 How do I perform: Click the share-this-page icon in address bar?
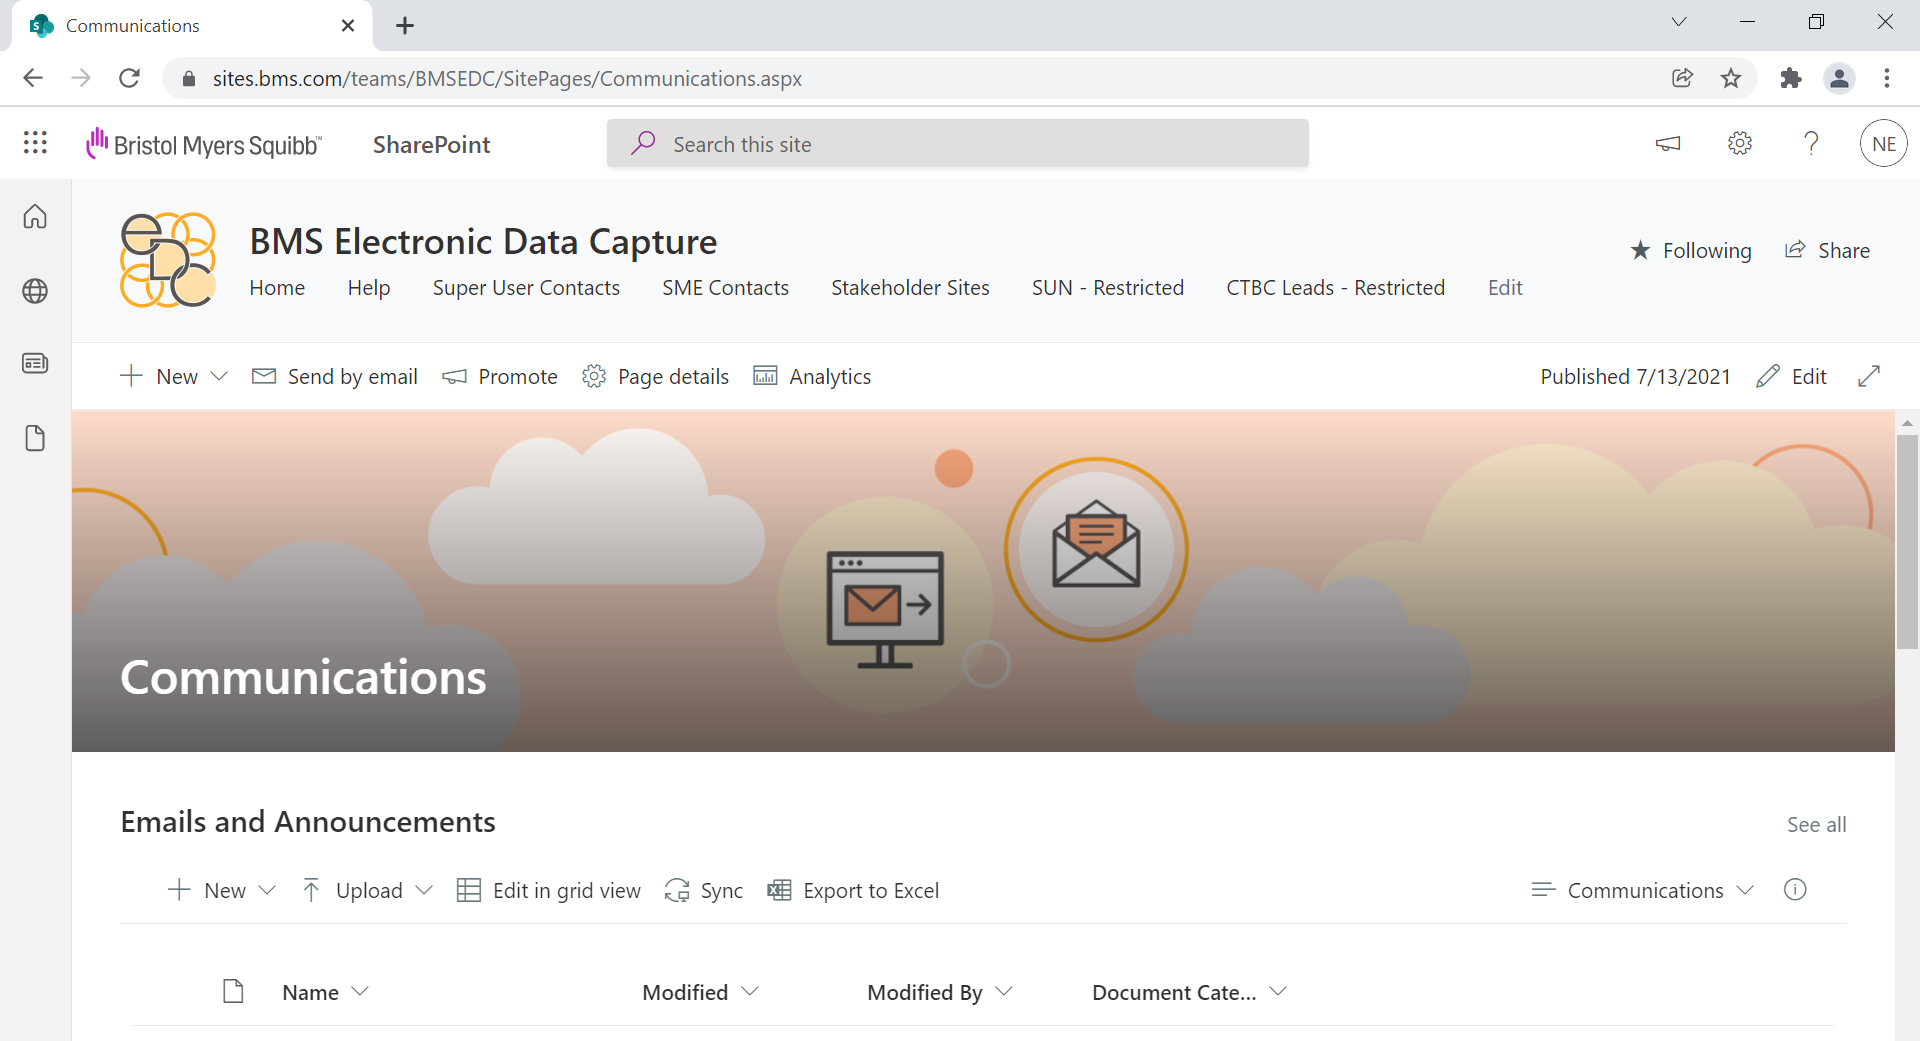pyautogui.click(x=1682, y=78)
